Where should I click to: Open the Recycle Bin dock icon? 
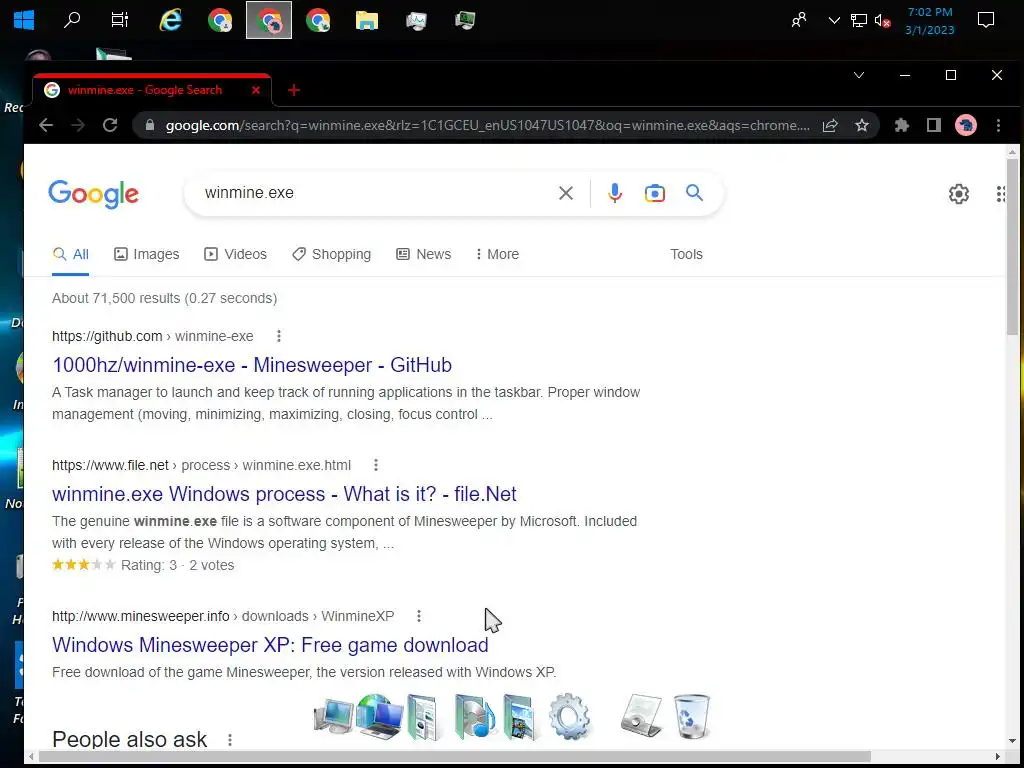click(692, 716)
